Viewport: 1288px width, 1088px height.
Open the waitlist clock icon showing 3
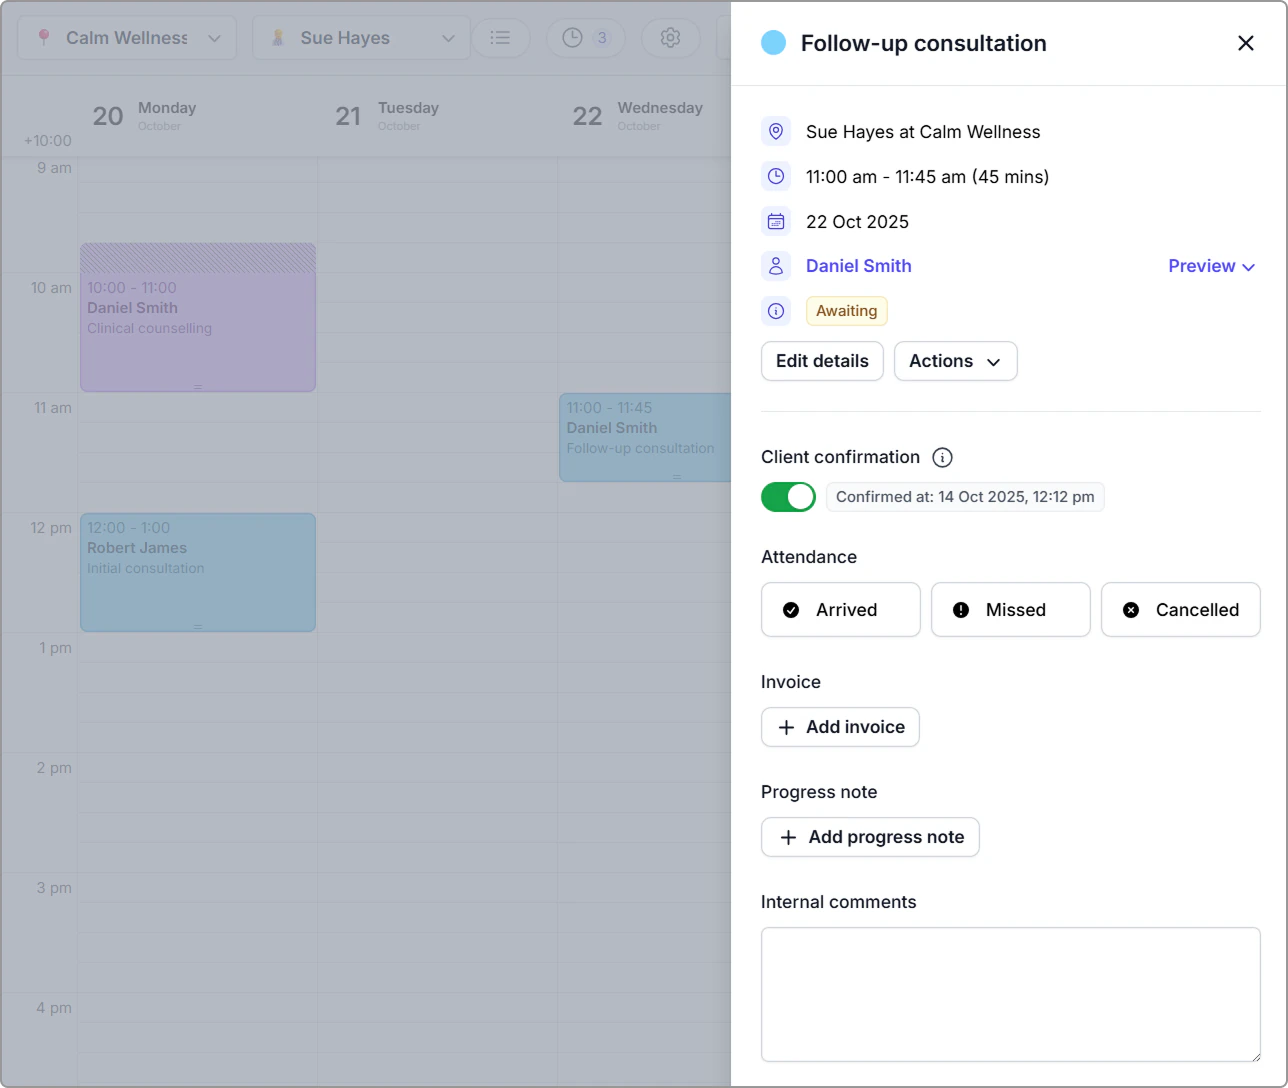[x=585, y=38]
